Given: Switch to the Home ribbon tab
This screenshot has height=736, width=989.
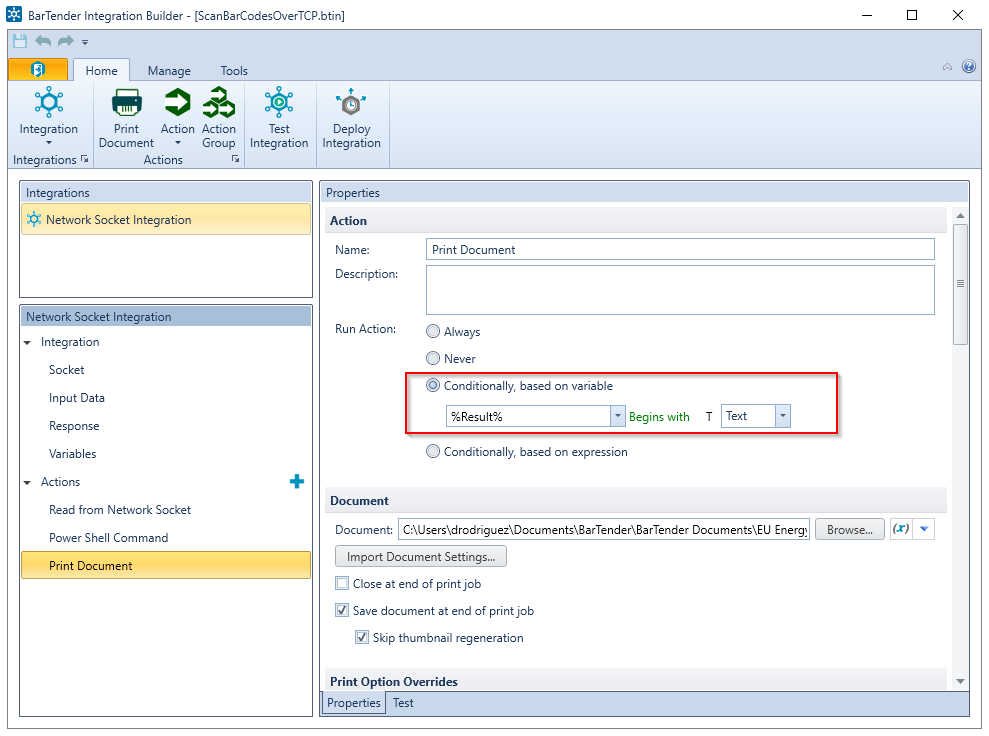Looking at the screenshot, I should point(102,71).
